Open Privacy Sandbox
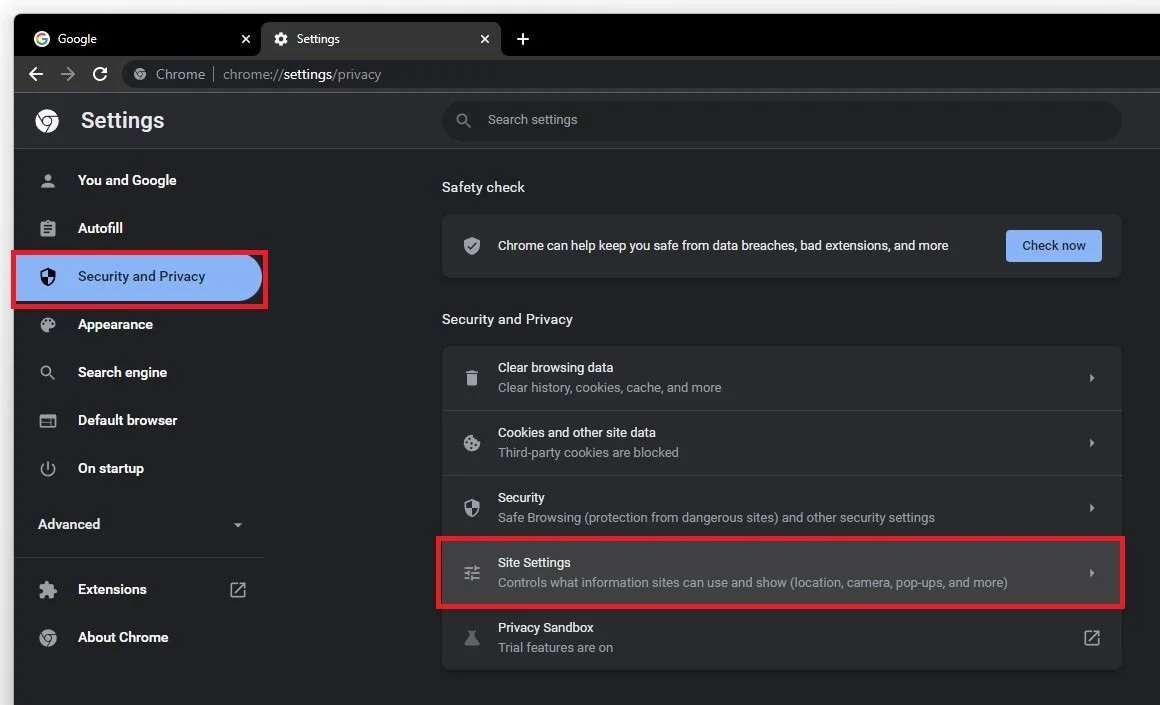 (781, 638)
